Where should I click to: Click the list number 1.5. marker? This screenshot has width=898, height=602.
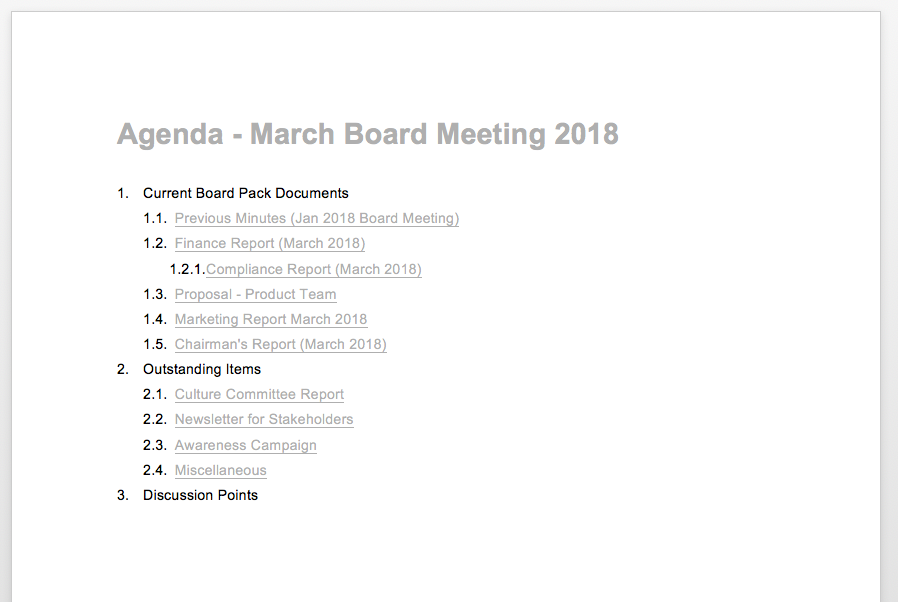tap(155, 344)
